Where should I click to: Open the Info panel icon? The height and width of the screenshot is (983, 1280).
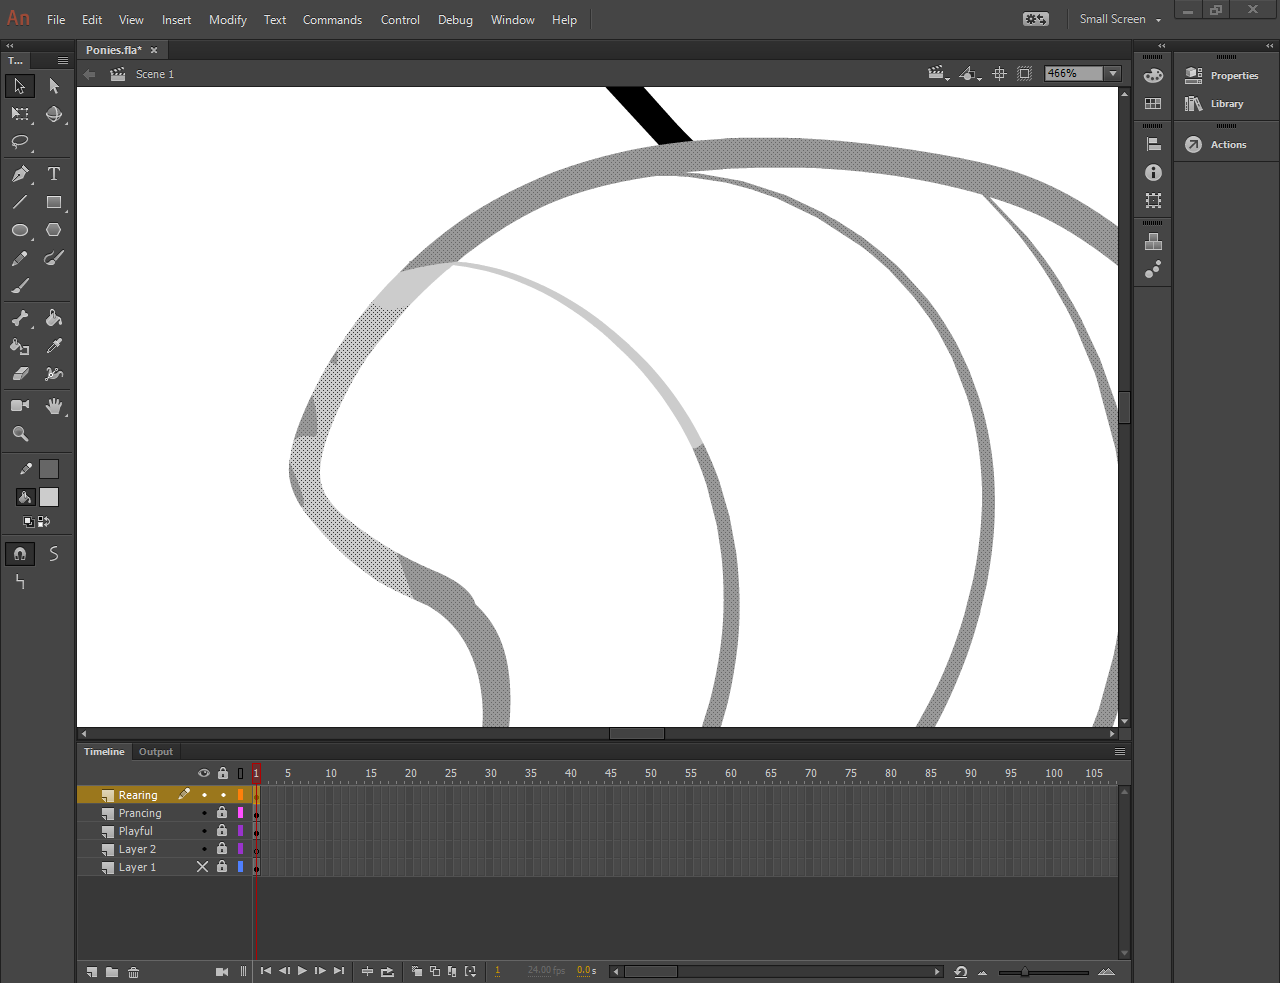[1153, 172]
